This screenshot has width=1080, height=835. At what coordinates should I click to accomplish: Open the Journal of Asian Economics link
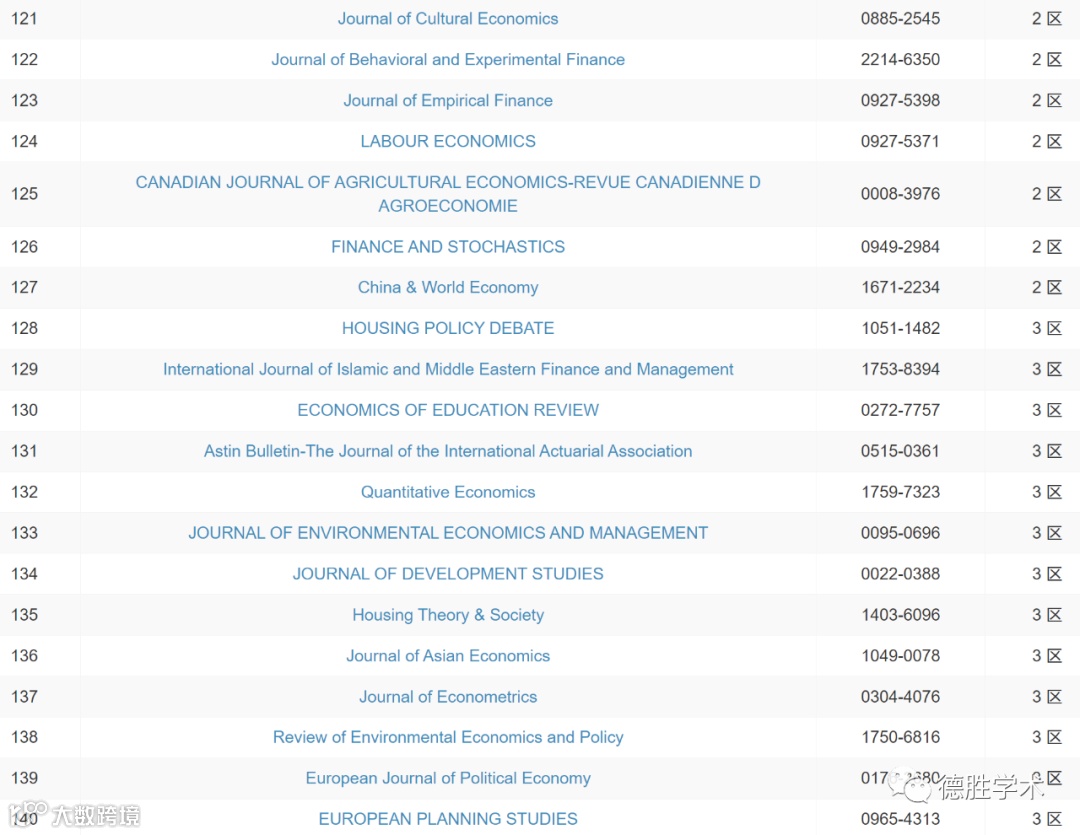coord(448,656)
